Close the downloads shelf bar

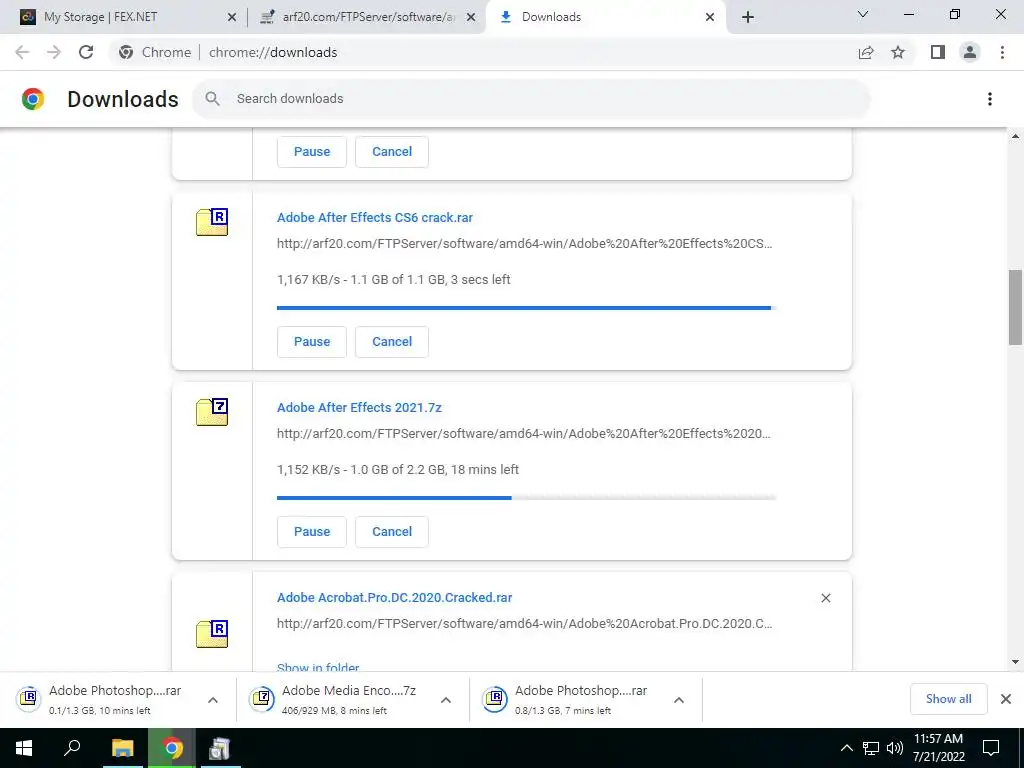pyautogui.click(x=1006, y=699)
